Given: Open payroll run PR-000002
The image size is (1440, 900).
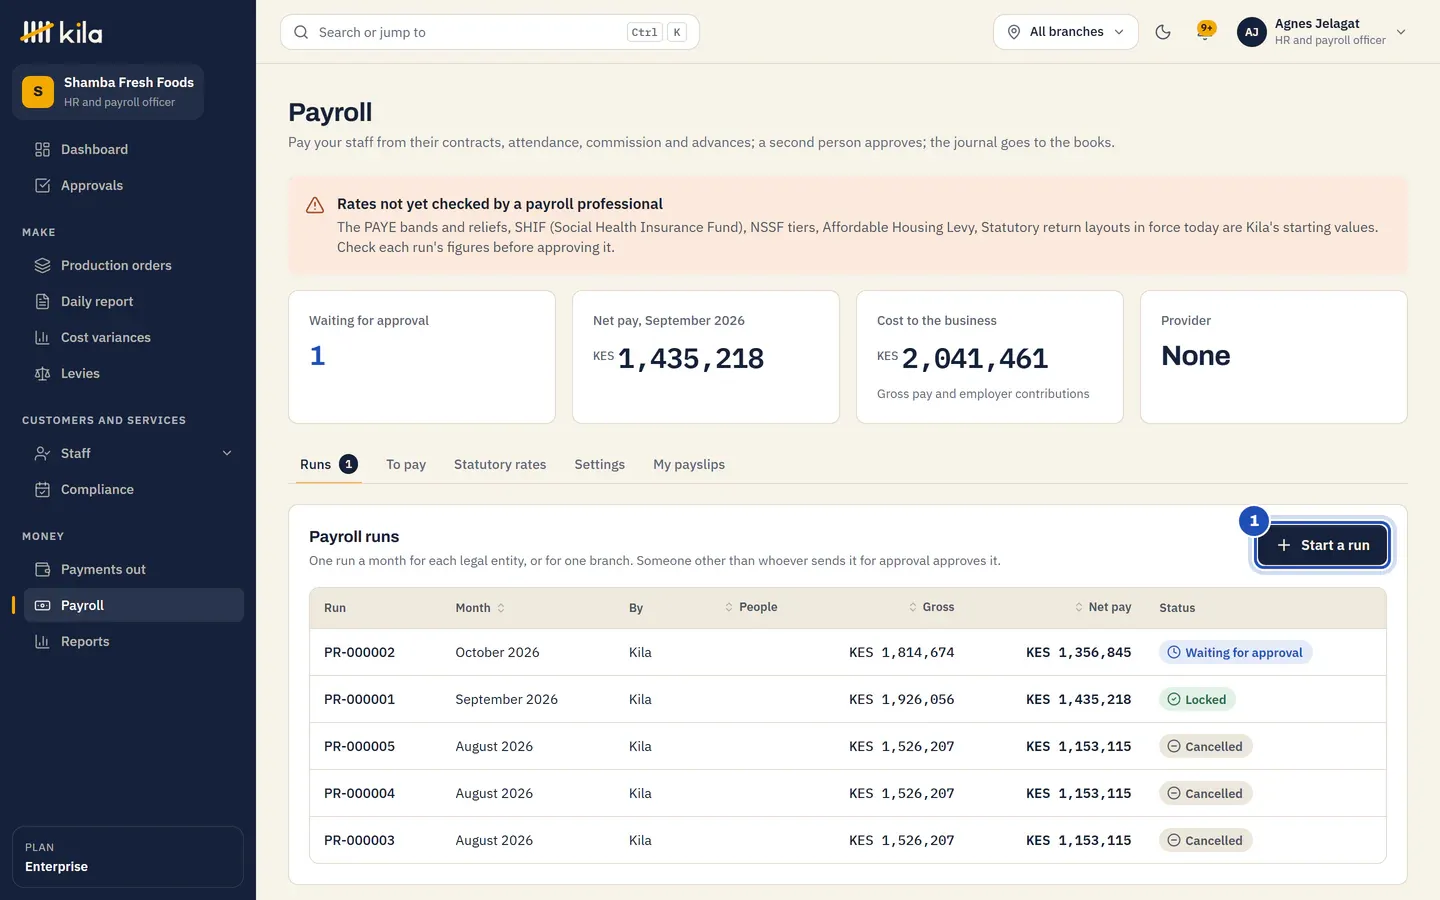Looking at the screenshot, I should (x=848, y=652).
